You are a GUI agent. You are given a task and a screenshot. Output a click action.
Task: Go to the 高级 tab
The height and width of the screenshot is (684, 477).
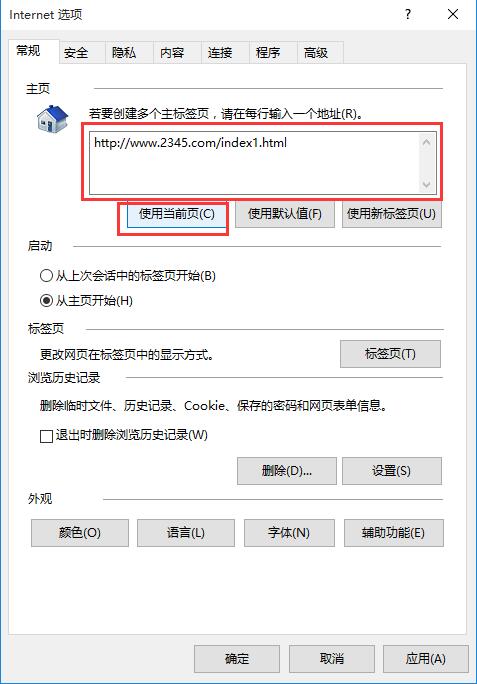tap(316, 53)
